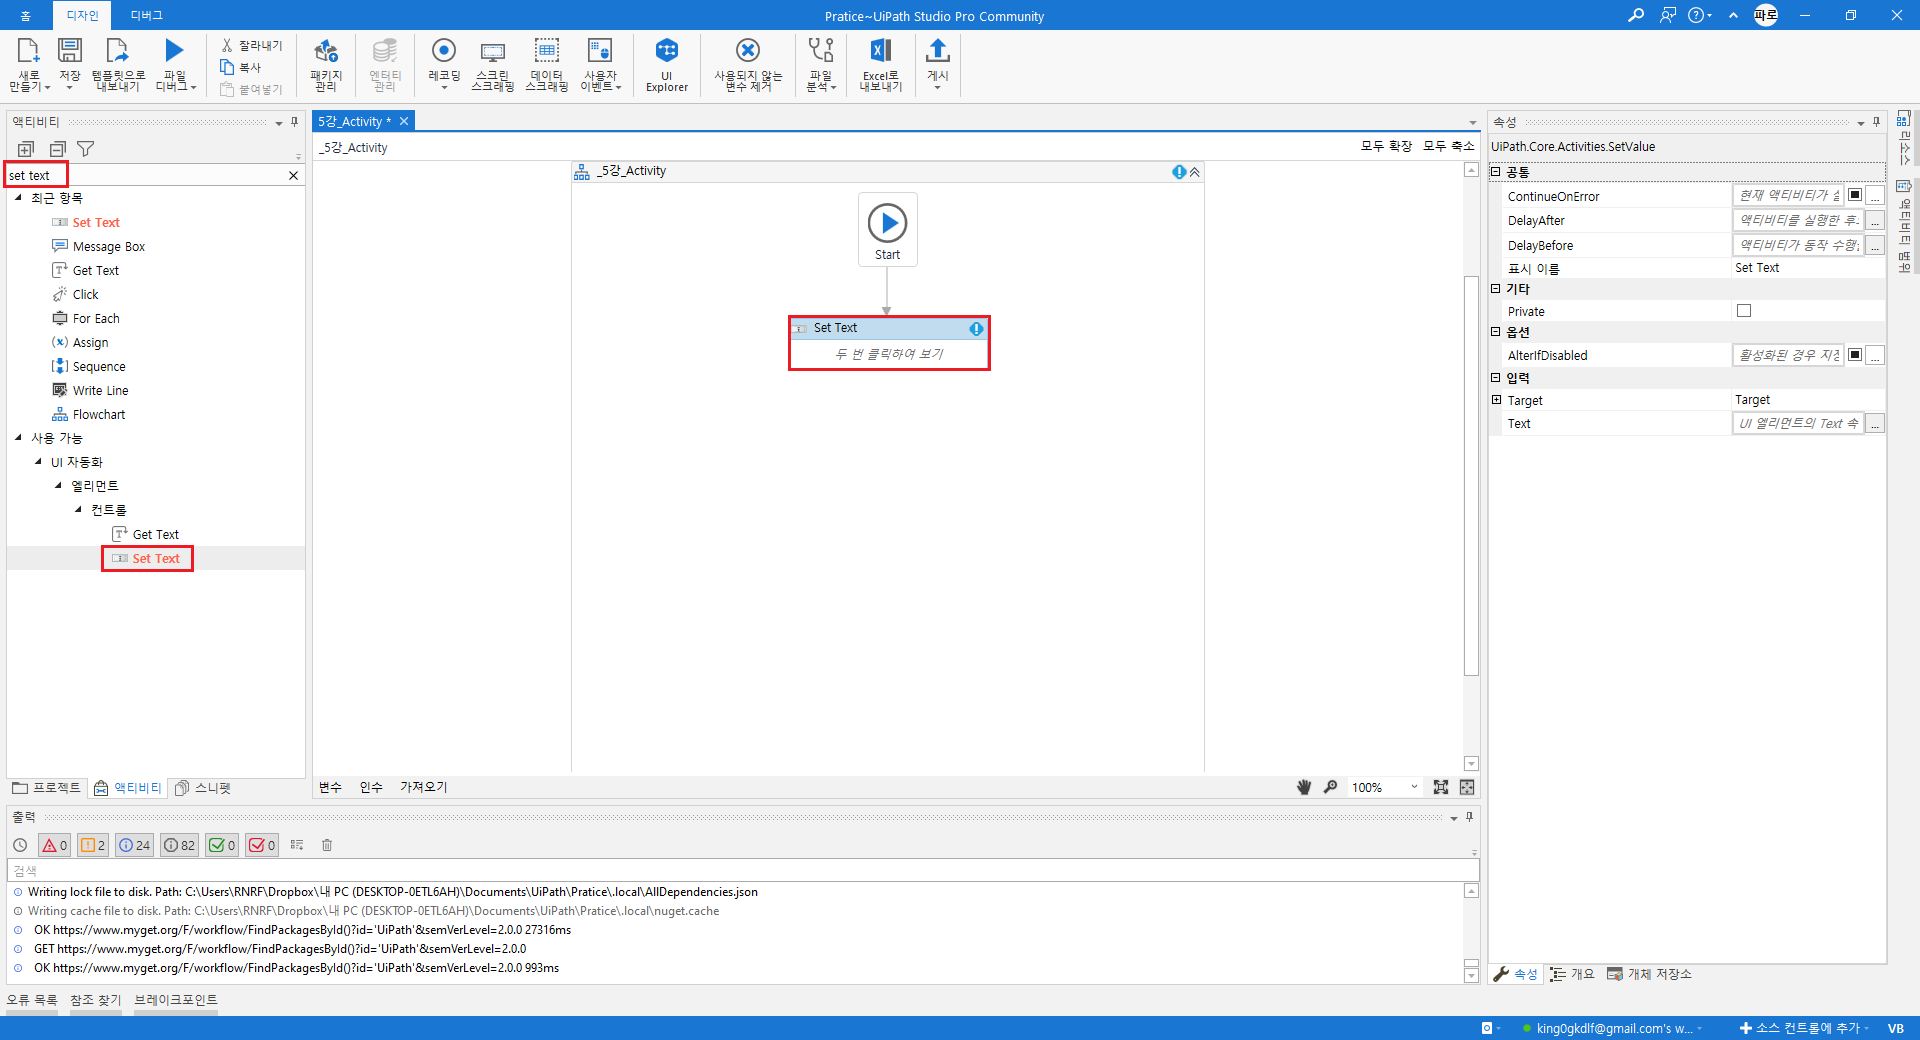
Task: Click the output timestamp clock icon
Action: point(20,845)
